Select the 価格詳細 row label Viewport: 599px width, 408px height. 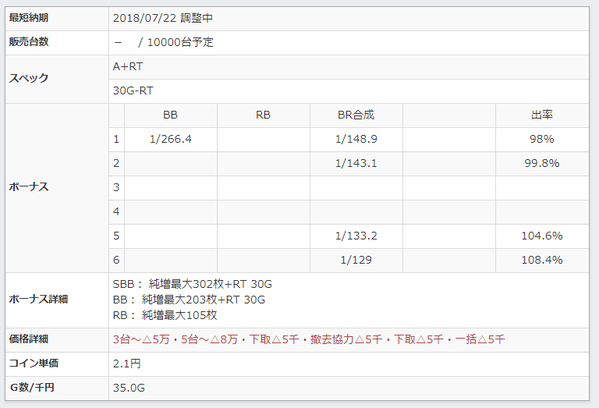pos(29,339)
